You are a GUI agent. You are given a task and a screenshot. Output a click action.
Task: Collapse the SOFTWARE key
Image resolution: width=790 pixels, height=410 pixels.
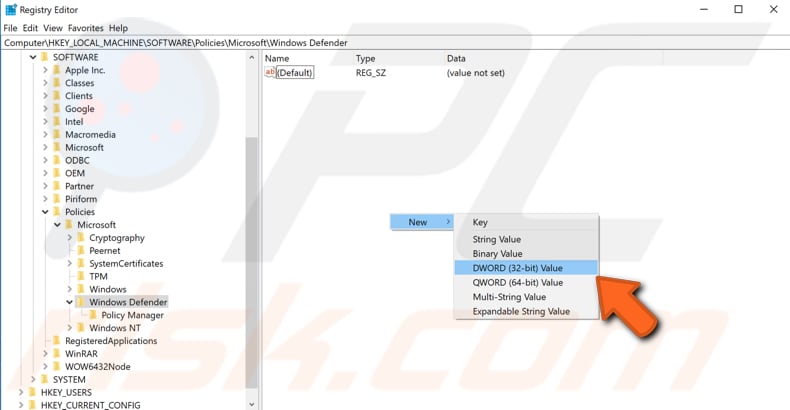coord(33,57)
